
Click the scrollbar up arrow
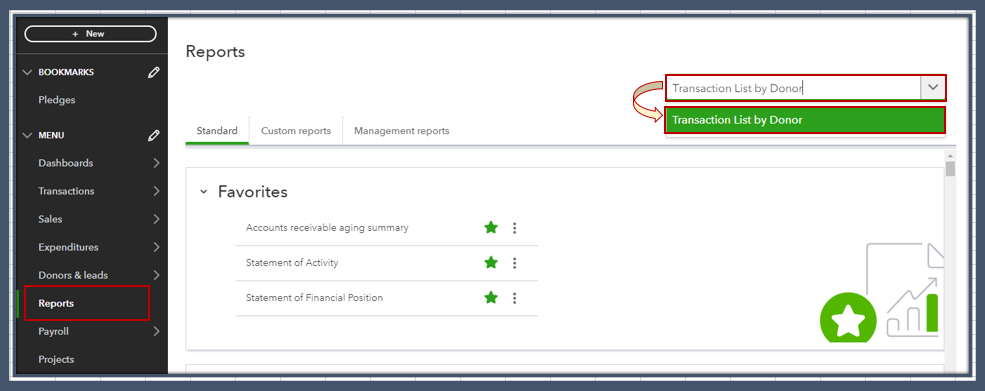pos(950,155)
